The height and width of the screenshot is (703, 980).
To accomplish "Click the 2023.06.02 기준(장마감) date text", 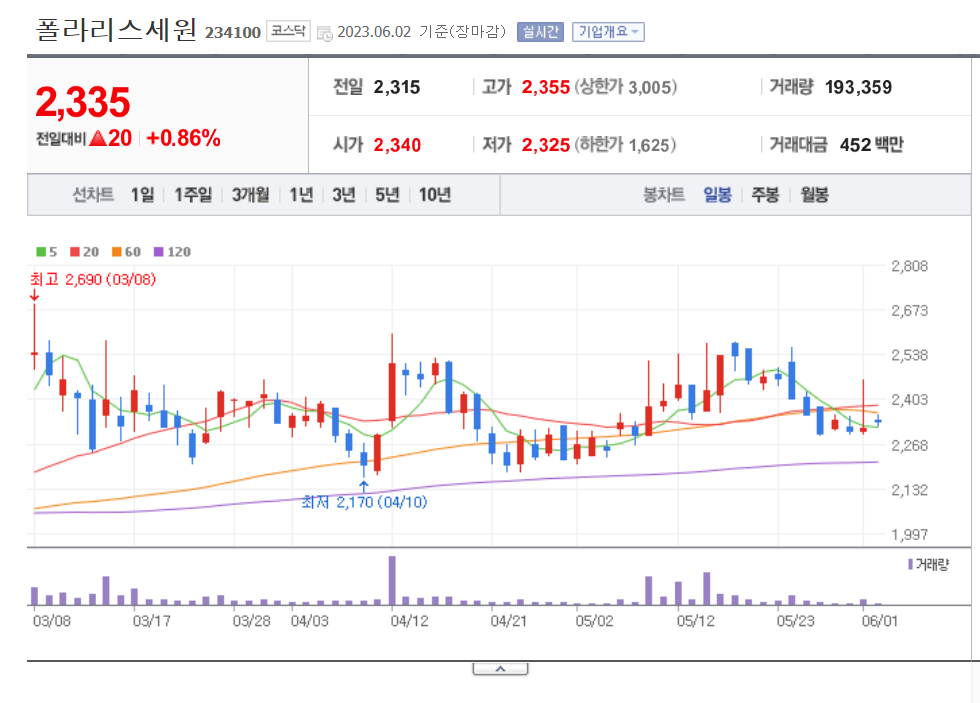I will (421, 32).
